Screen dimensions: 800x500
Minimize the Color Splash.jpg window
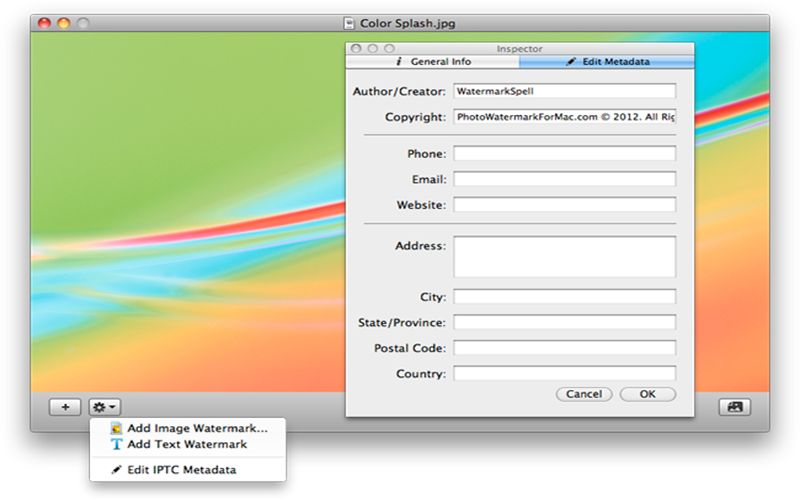64,23
